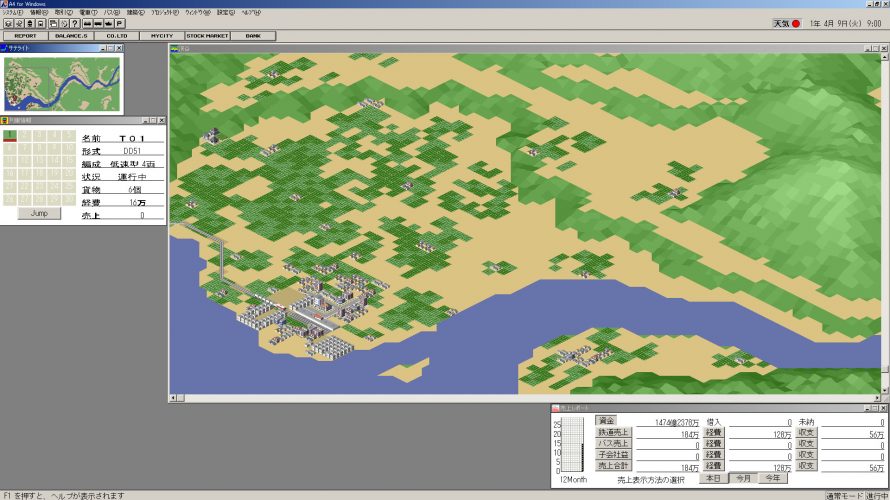
Task: Click the map's horizontal scrollbar right arrow
Action: 877,398
